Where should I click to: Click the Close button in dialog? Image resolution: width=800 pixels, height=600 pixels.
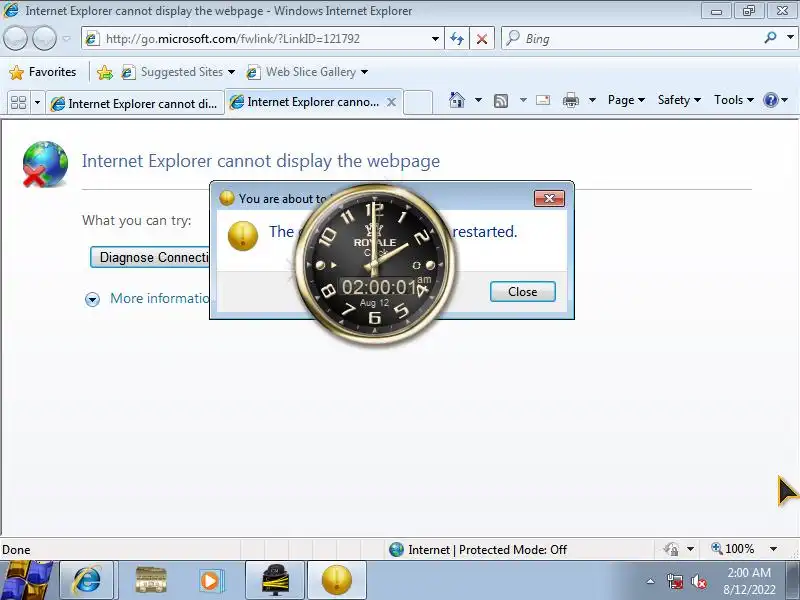point(522,292)
